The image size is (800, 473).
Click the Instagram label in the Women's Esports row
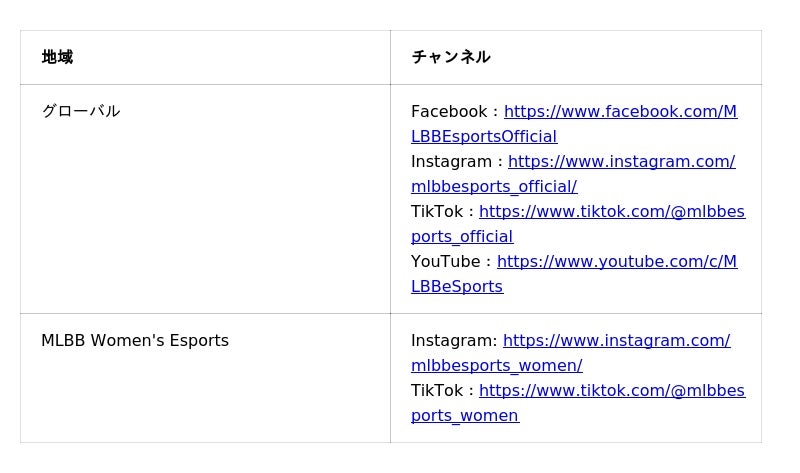pyautogui.click(x=451, y=341)
